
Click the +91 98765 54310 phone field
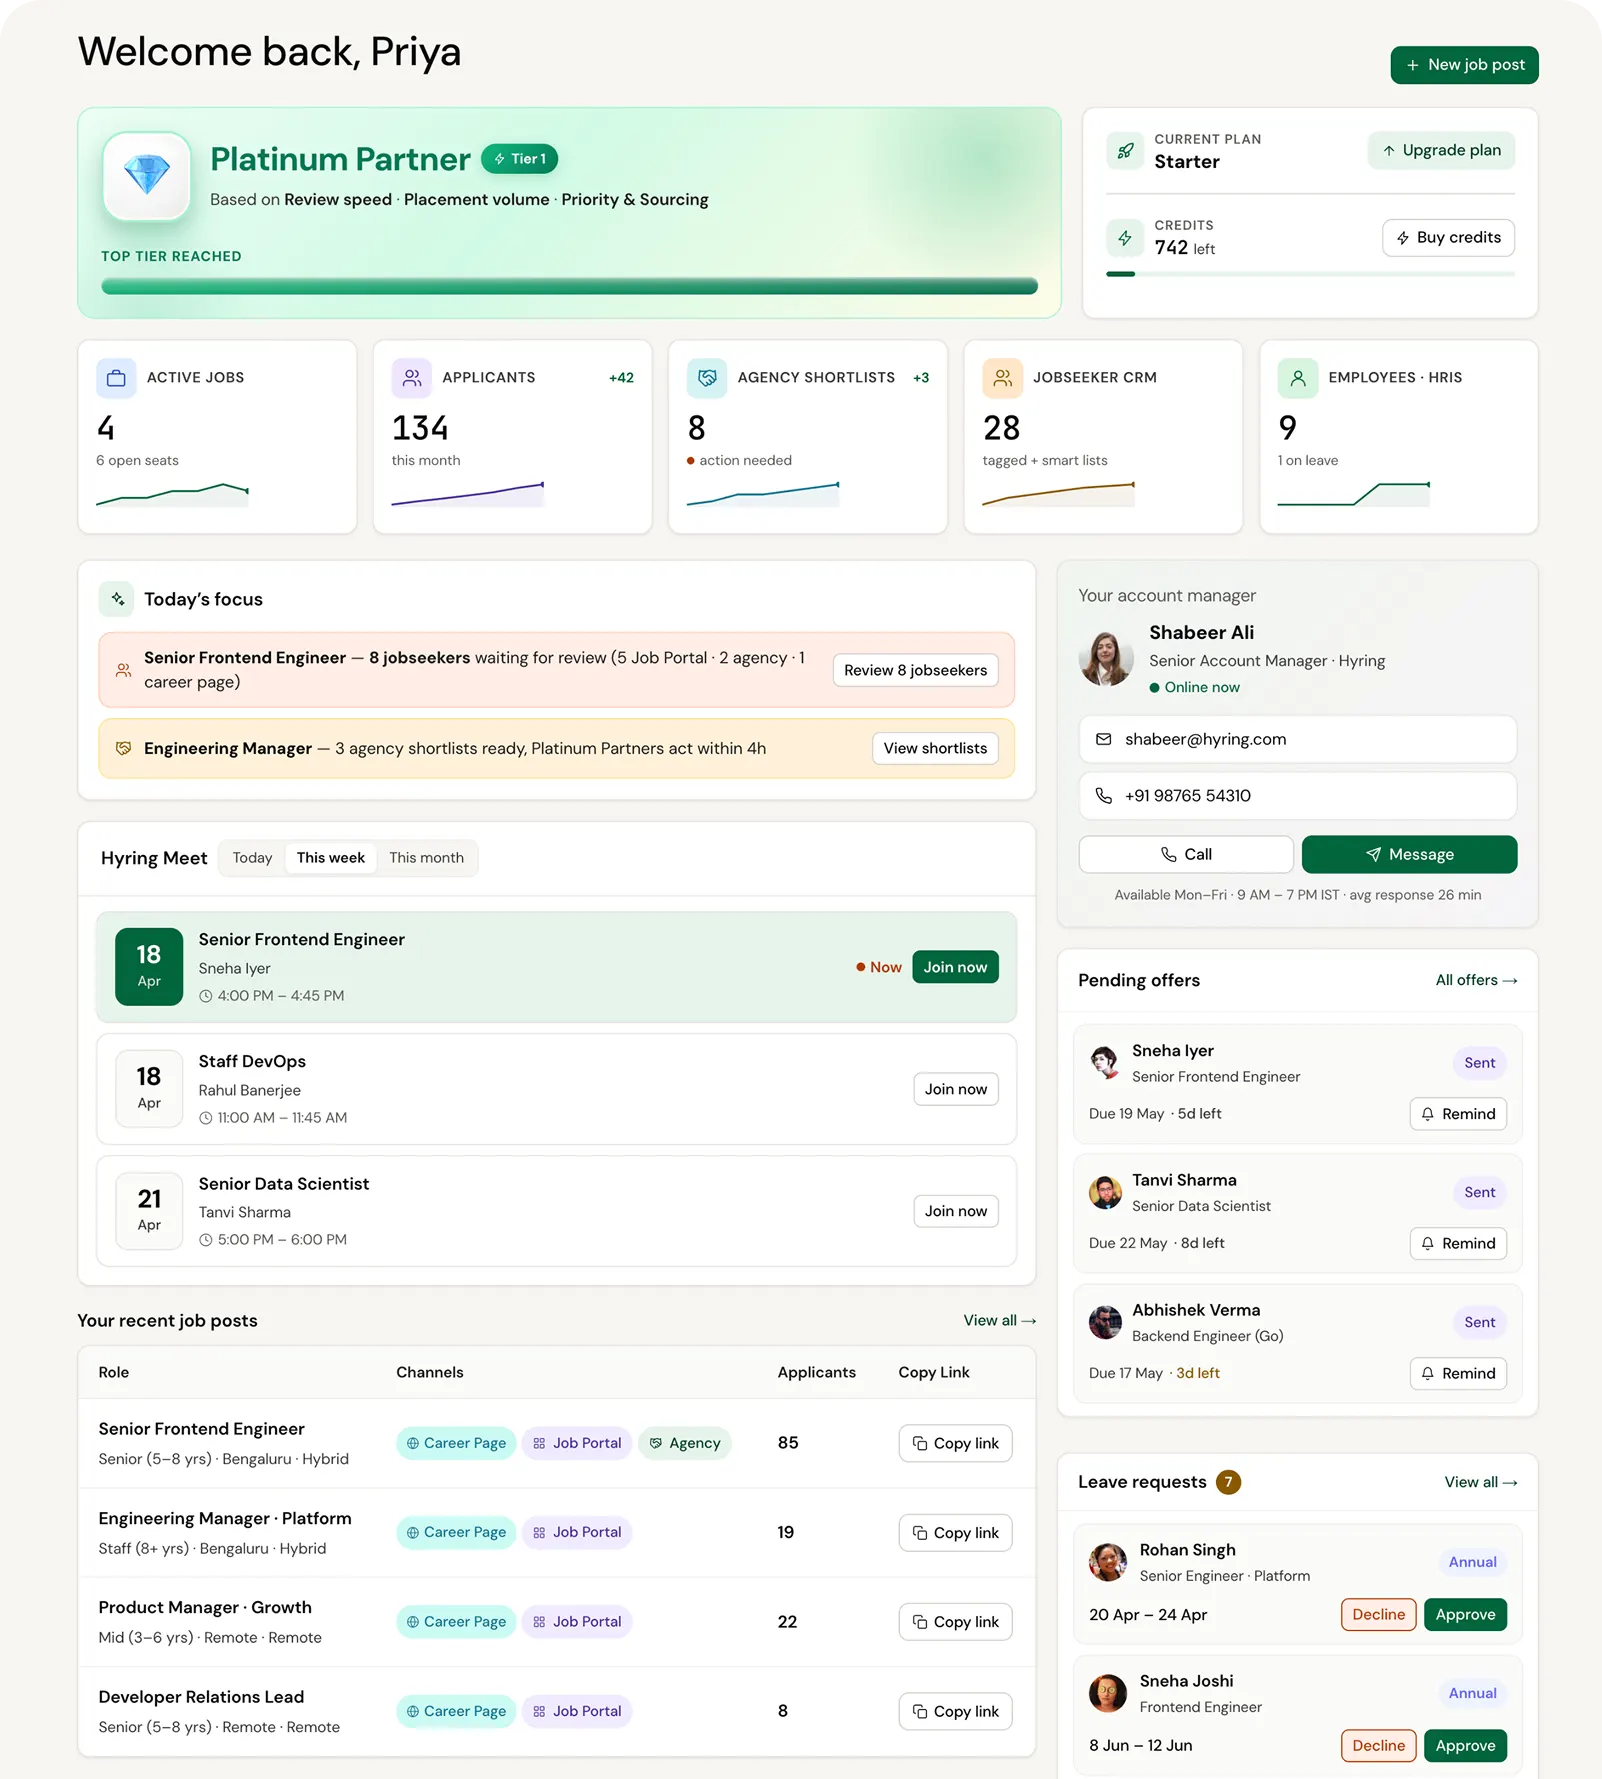(1297, 796)
